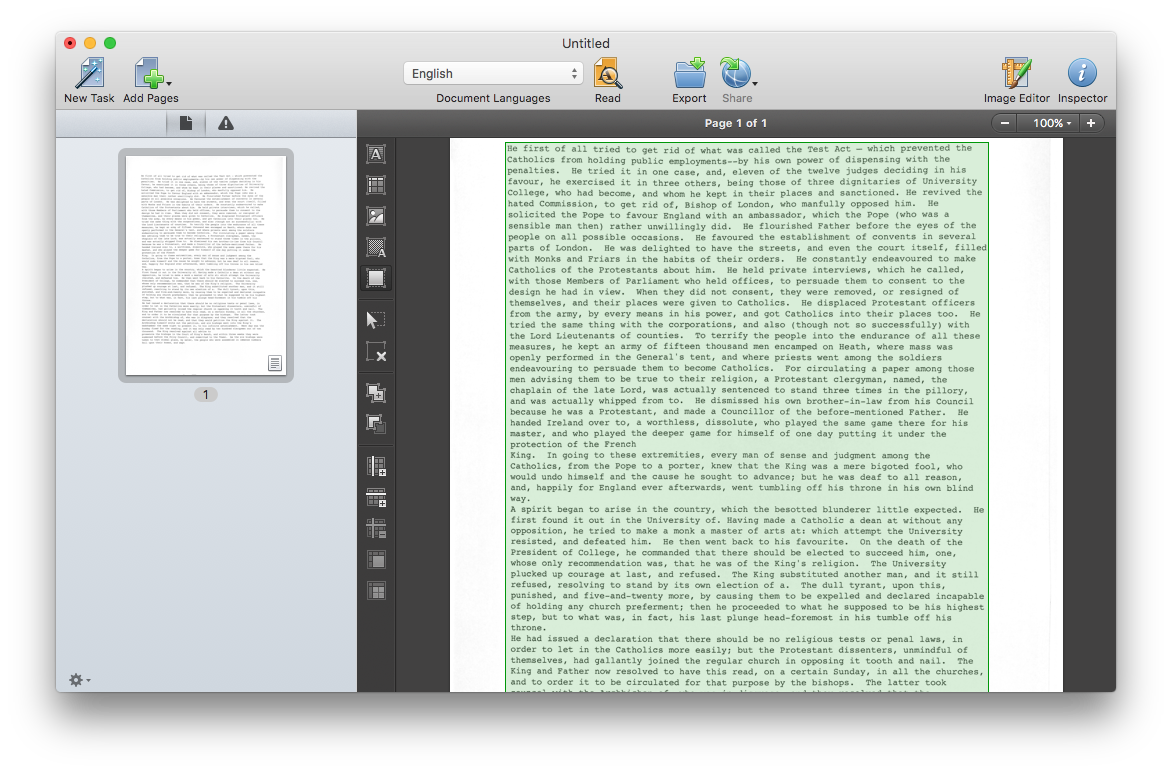Screen dimensions: 1172x772
Task: Open the English document language dropdown
Action: [x=493, y=73]
